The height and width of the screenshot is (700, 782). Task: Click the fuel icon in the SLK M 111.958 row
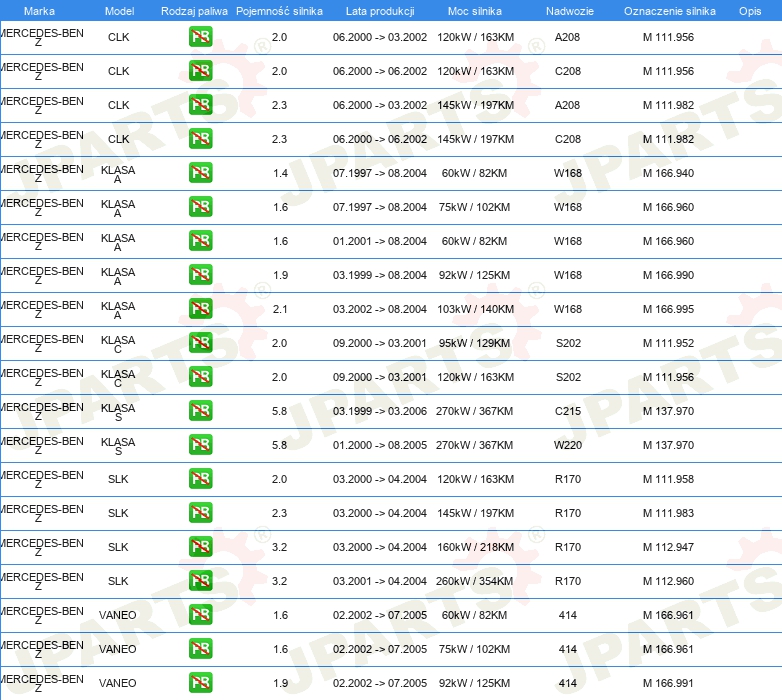pos(200,478)
